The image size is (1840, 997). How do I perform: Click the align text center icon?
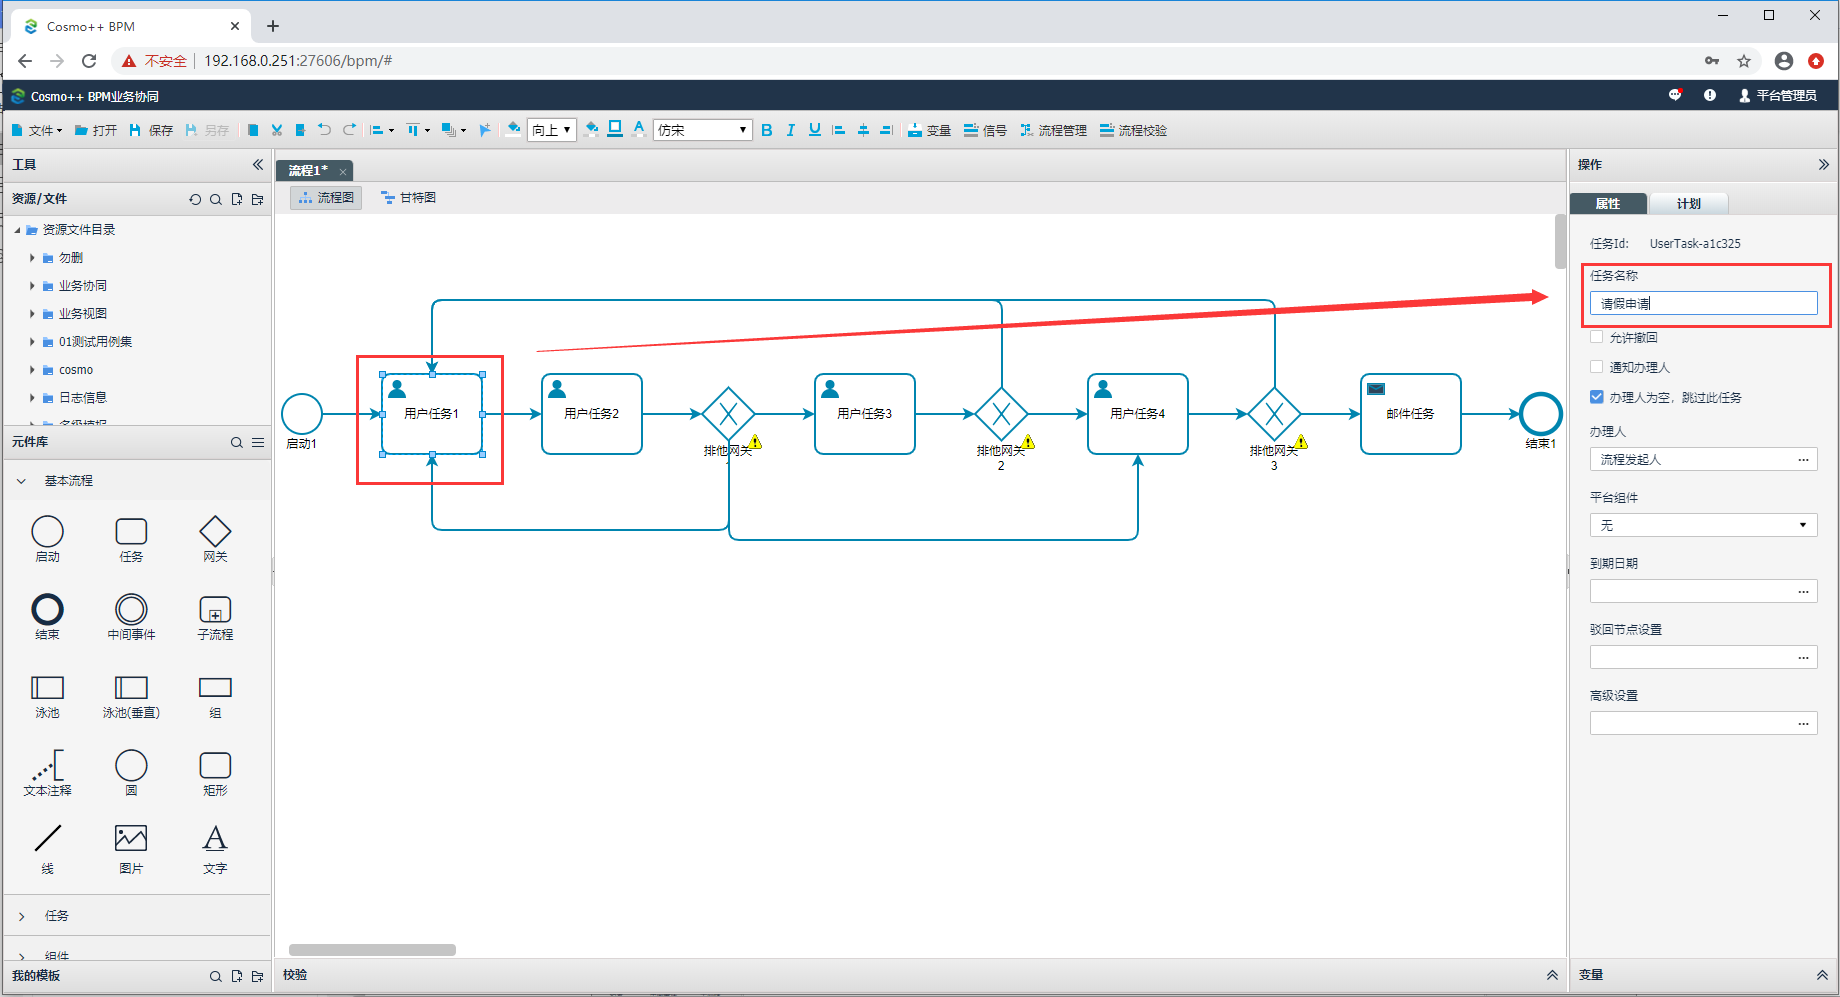coord(863,130)
